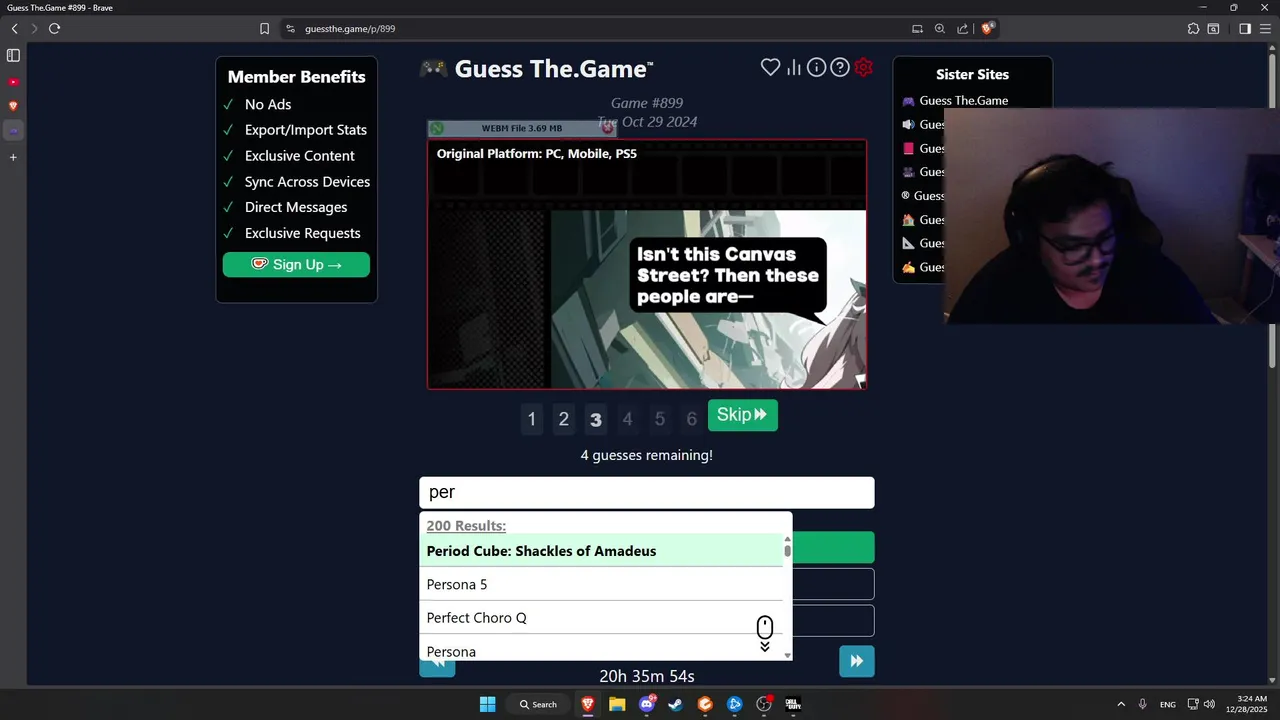
Task: Open the extensions puzzle icon
Action: point(1193,29)
